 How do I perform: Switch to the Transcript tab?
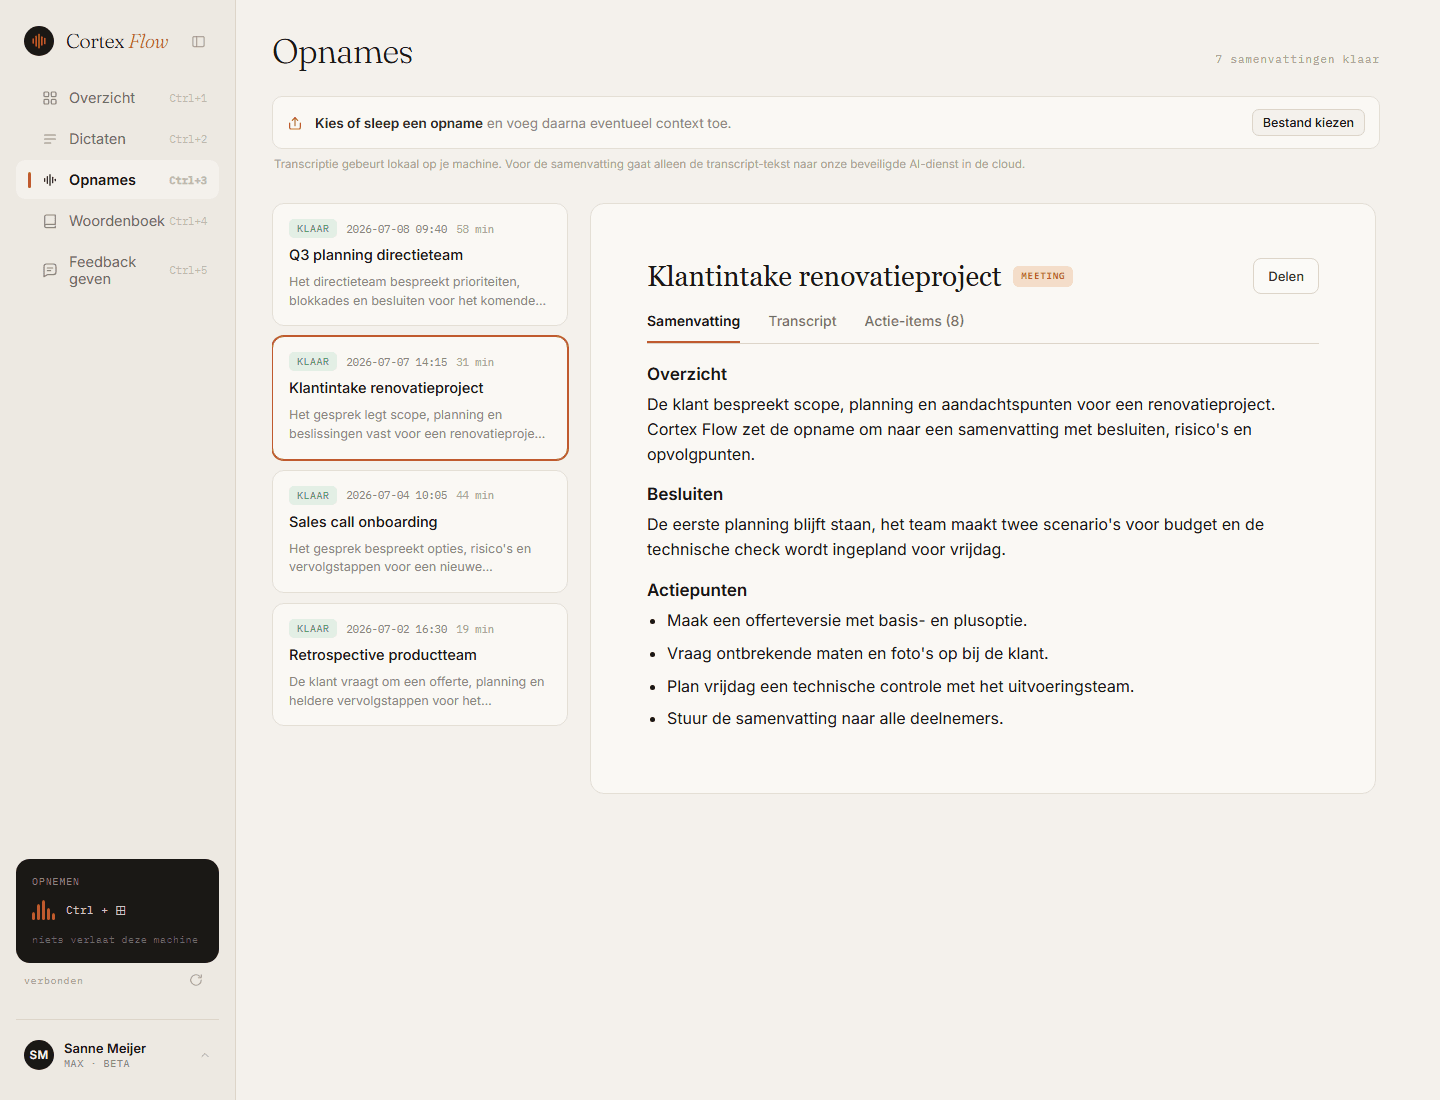click(802, 321)
